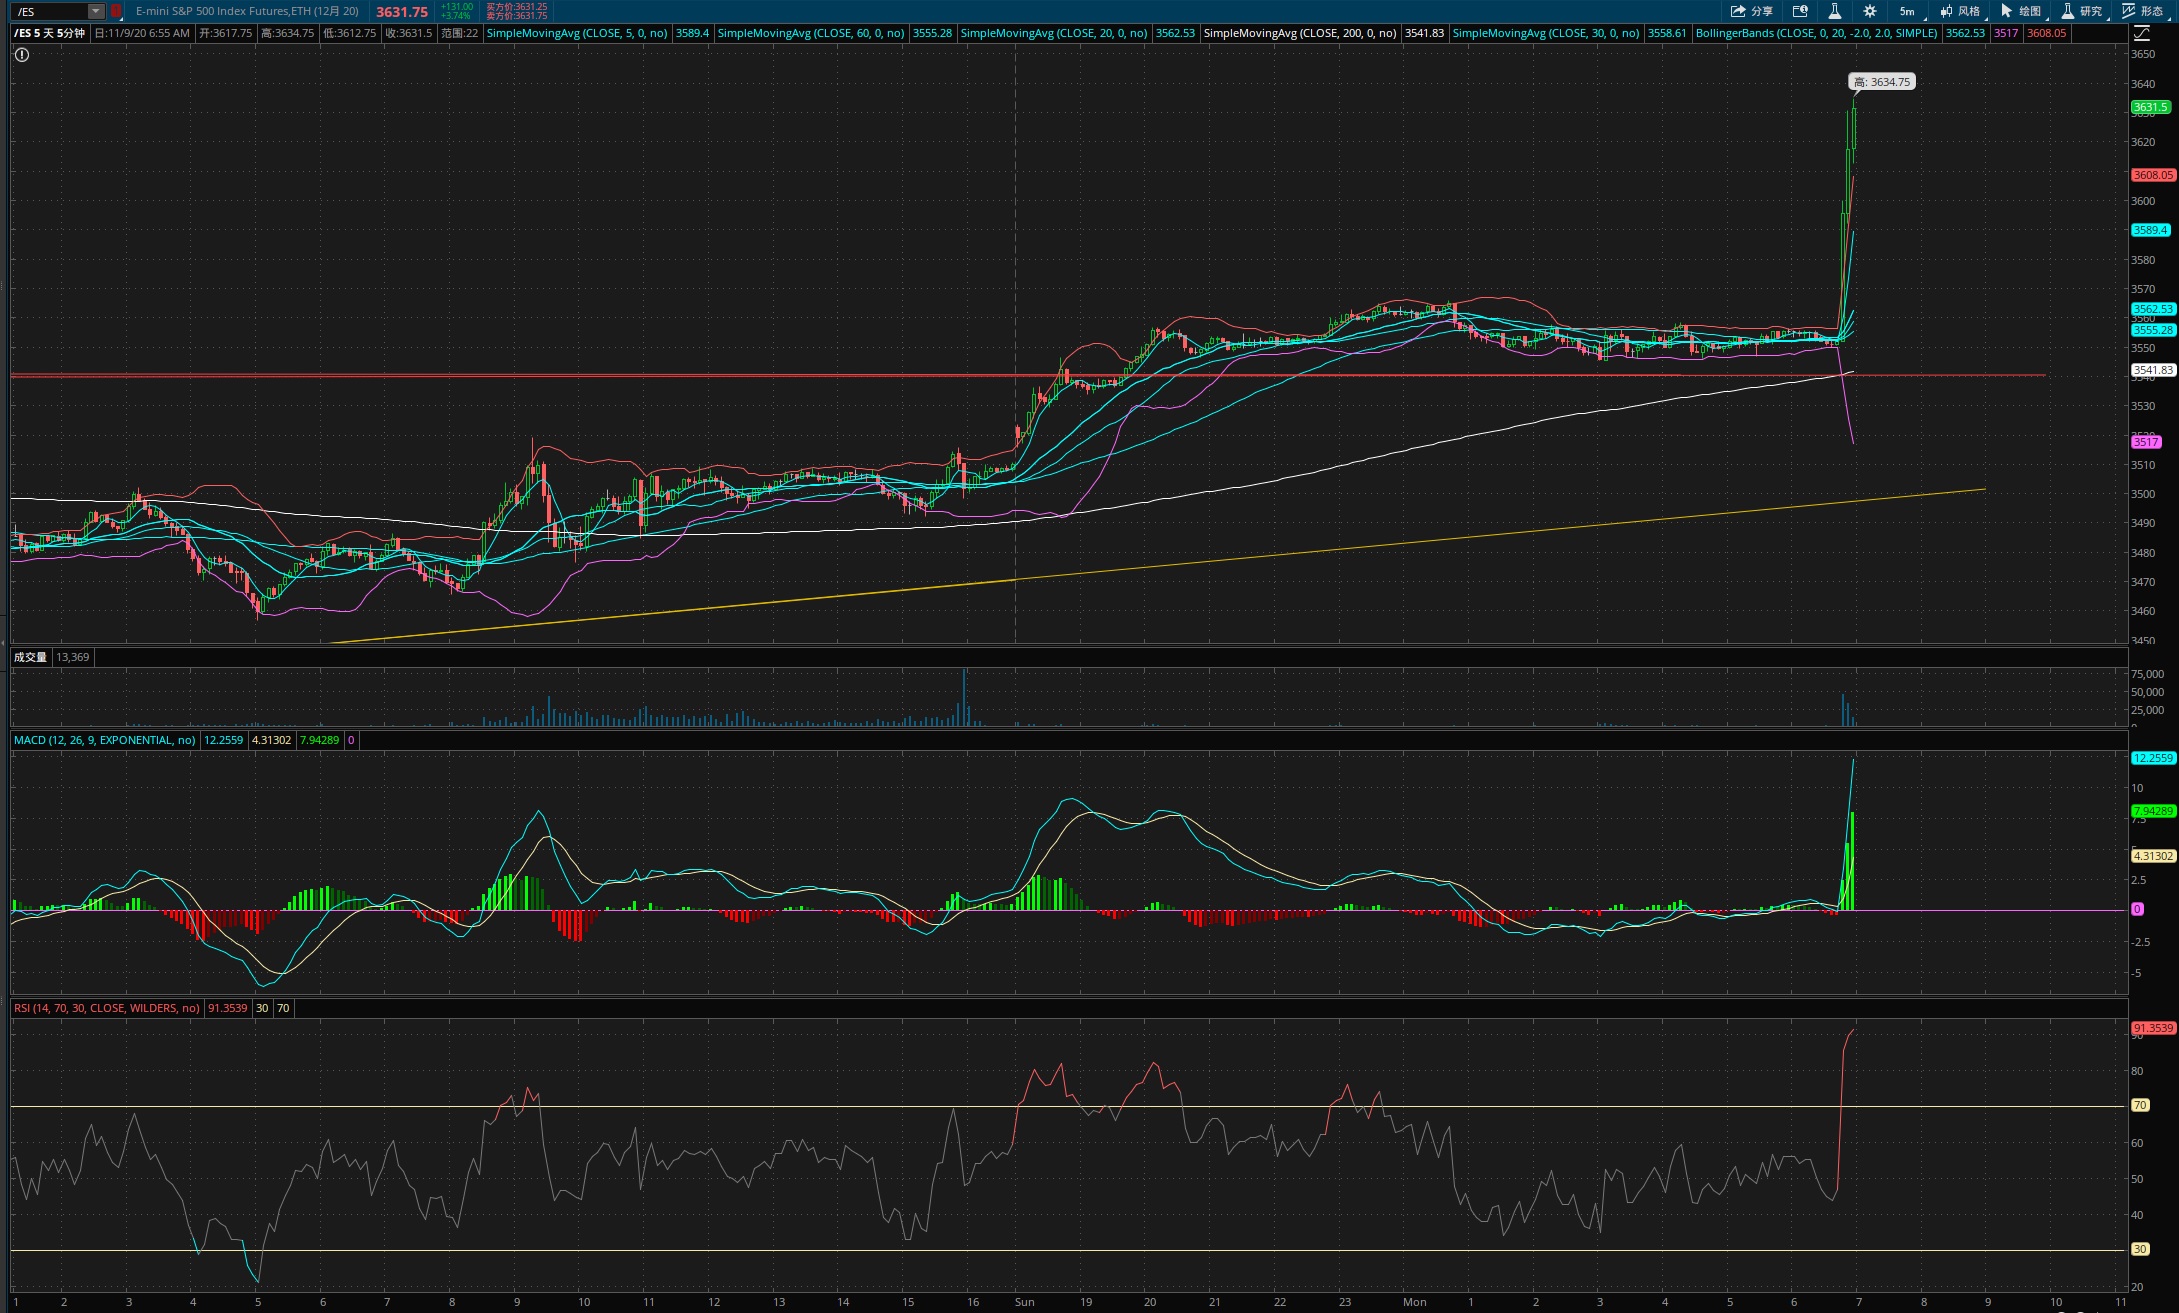Screen dimensions: 2179x1313
Task: Click the SimpleMovingAvg 200 study label
Action: [x=1300, y=33]
